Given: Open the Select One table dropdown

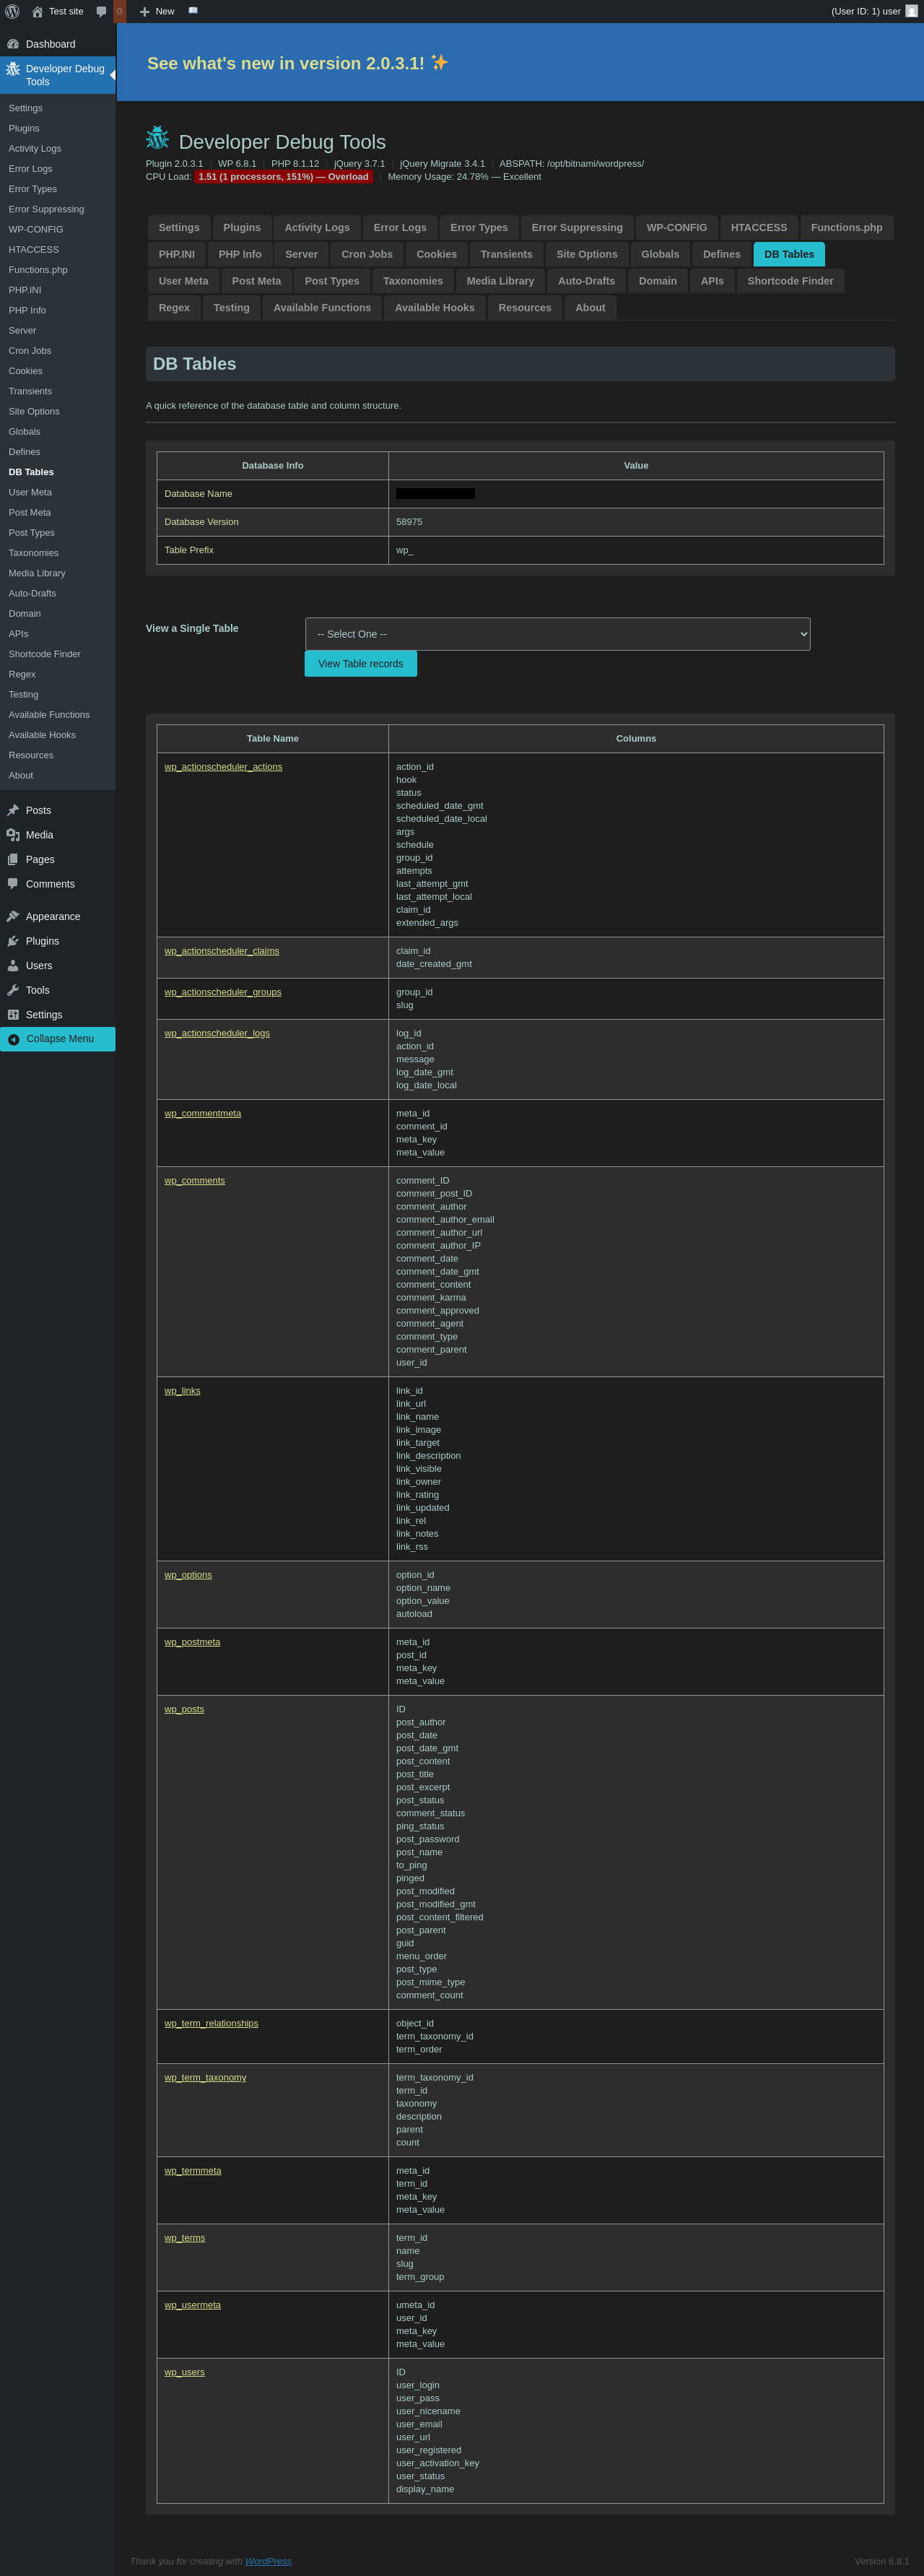Looking at the screenshot, I should (x=557, y=634).
